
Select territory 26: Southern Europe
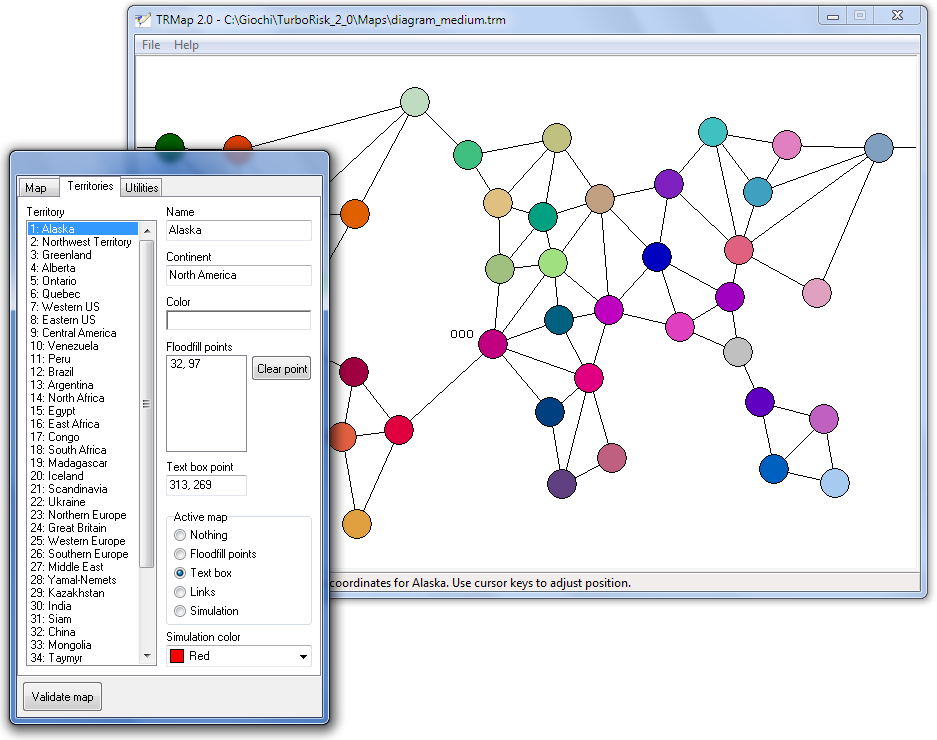(x=83, y=554)
